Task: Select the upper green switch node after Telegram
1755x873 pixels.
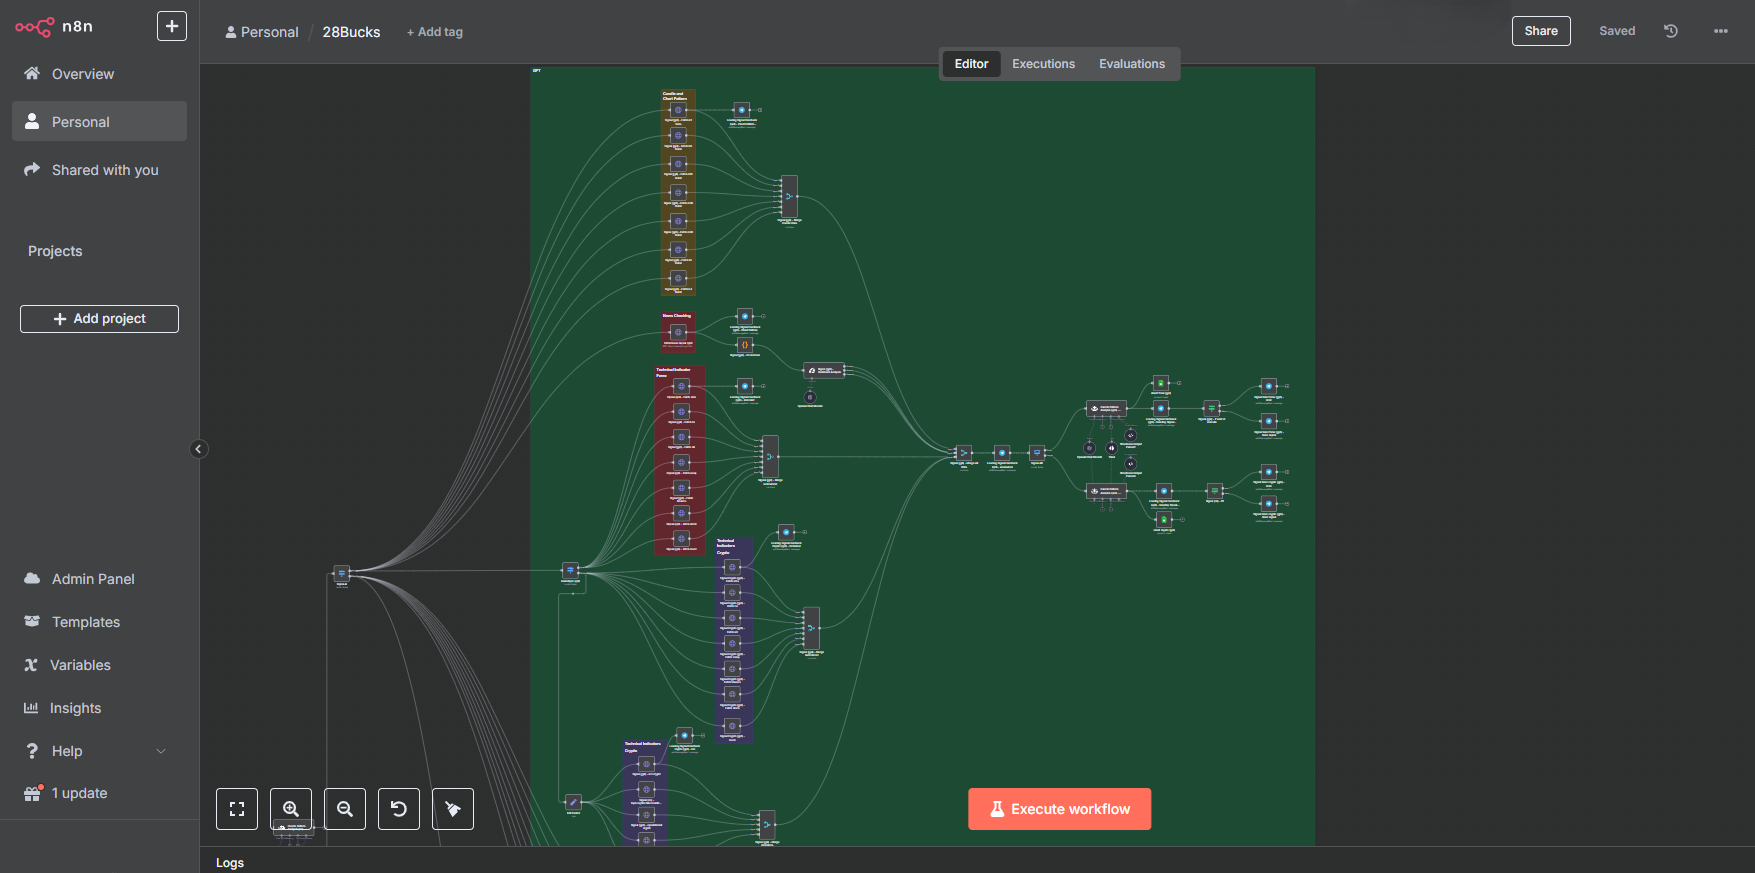Action: [1211, 408]
